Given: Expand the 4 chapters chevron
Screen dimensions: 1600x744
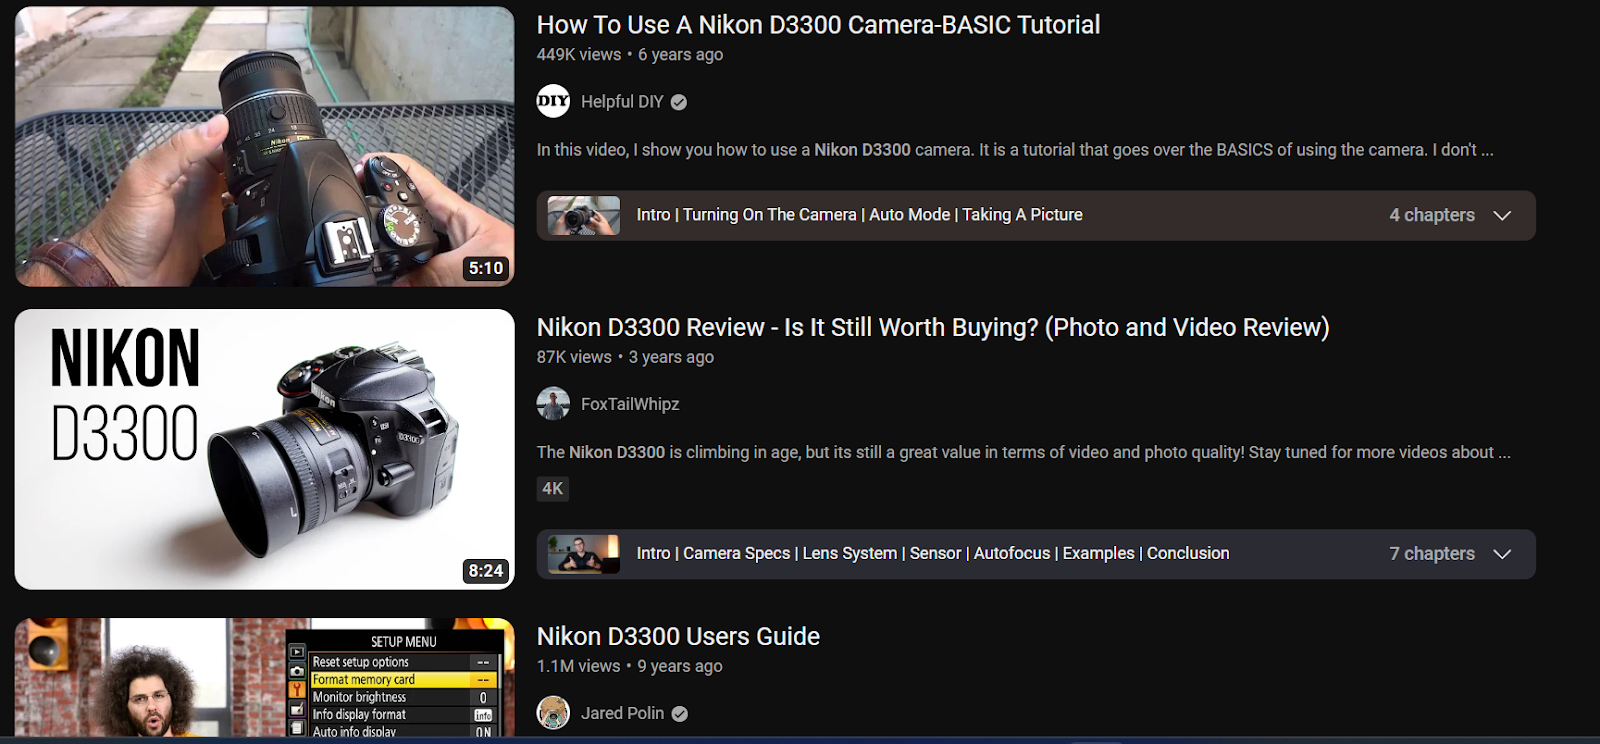Looking at the screenshot, I should click(x=1502, y=215).
